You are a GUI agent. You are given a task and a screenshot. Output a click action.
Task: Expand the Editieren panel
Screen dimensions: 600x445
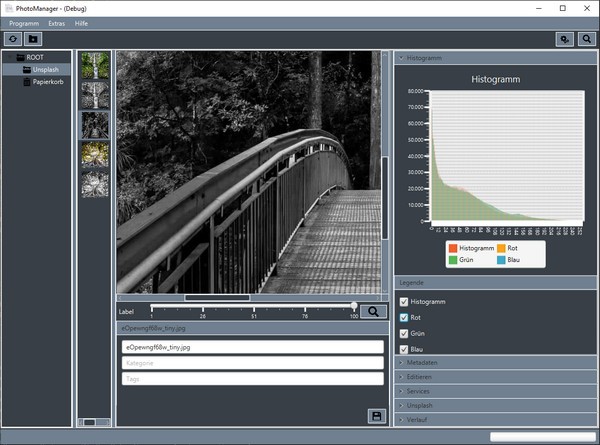[x=495, y=377]
